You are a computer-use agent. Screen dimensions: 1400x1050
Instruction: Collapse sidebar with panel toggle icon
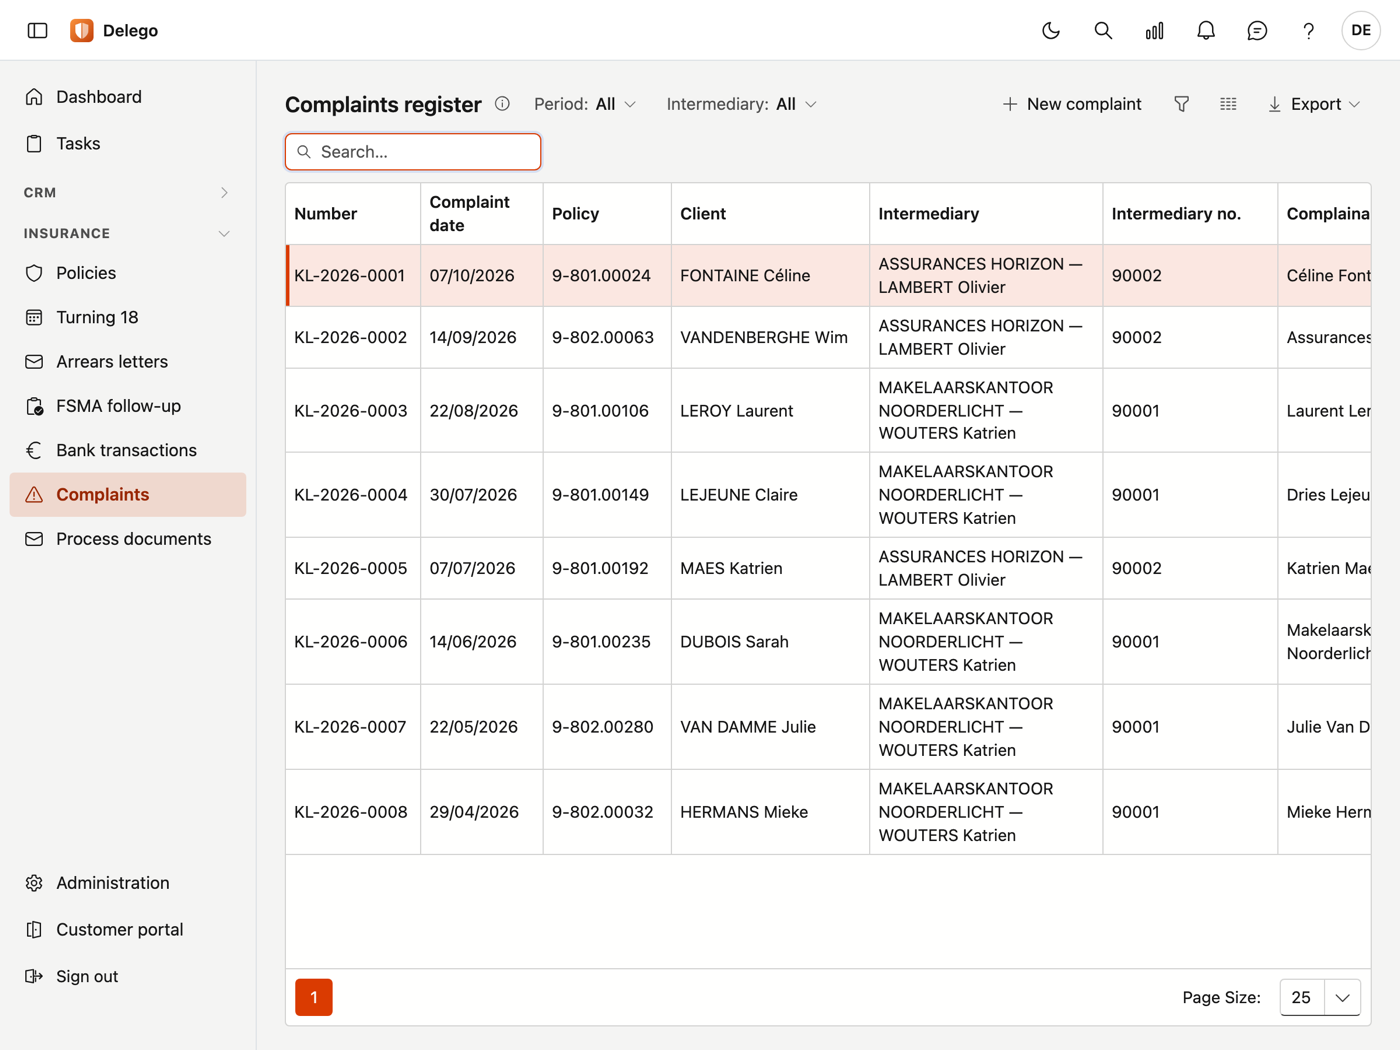click(x=38, y=30)
